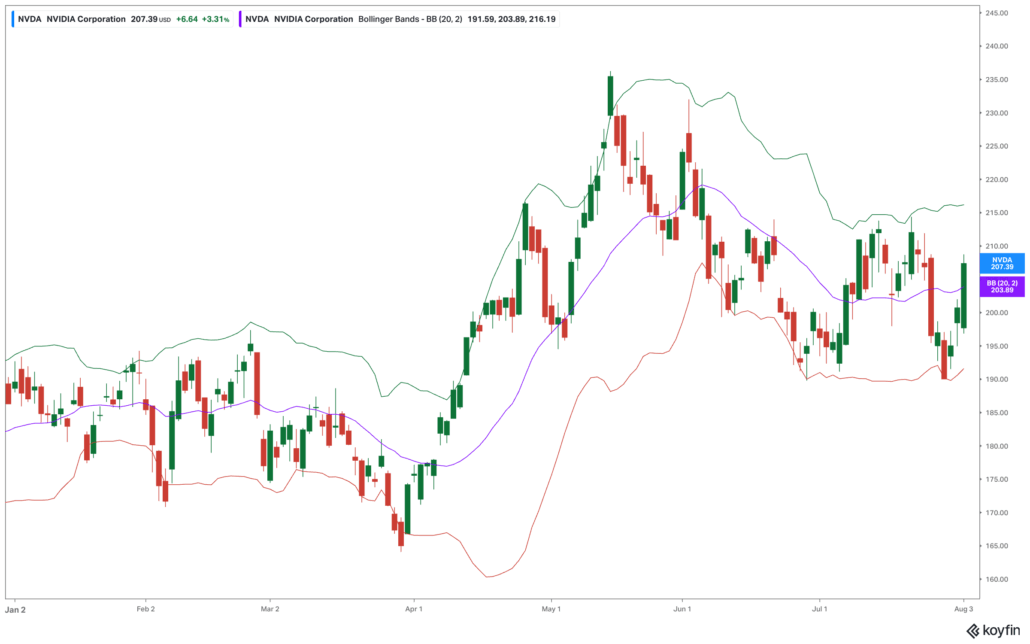Click the 180.00 price axis label
This screenshot has height=644, width=1030.
[996, 446]
